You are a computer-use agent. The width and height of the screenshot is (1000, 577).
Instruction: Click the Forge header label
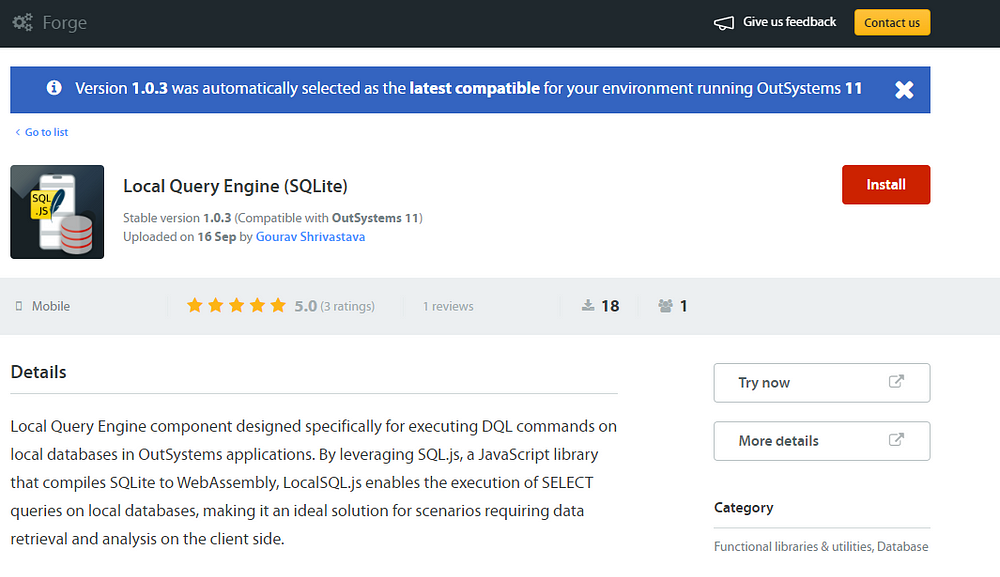point(66,21)
